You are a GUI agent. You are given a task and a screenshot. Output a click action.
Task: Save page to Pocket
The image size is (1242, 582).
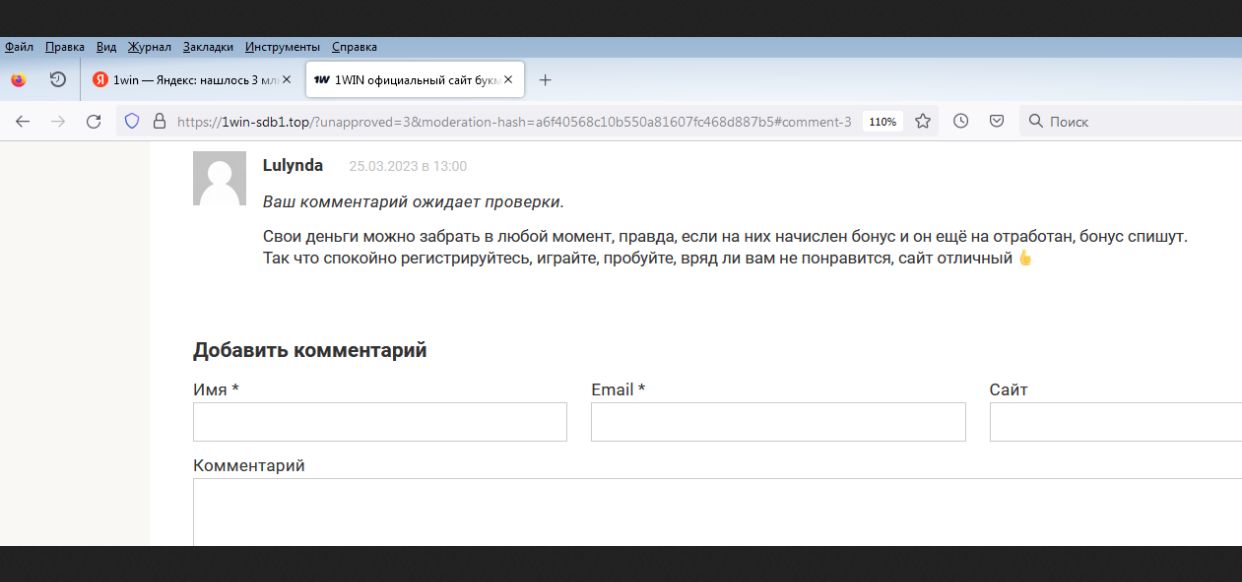[996, 122]
